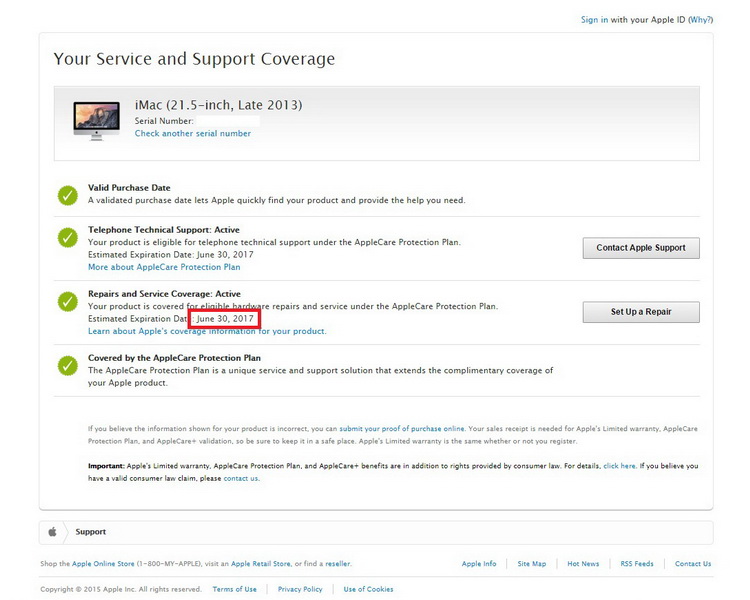Follow submit your proof of purchase online

402,429
